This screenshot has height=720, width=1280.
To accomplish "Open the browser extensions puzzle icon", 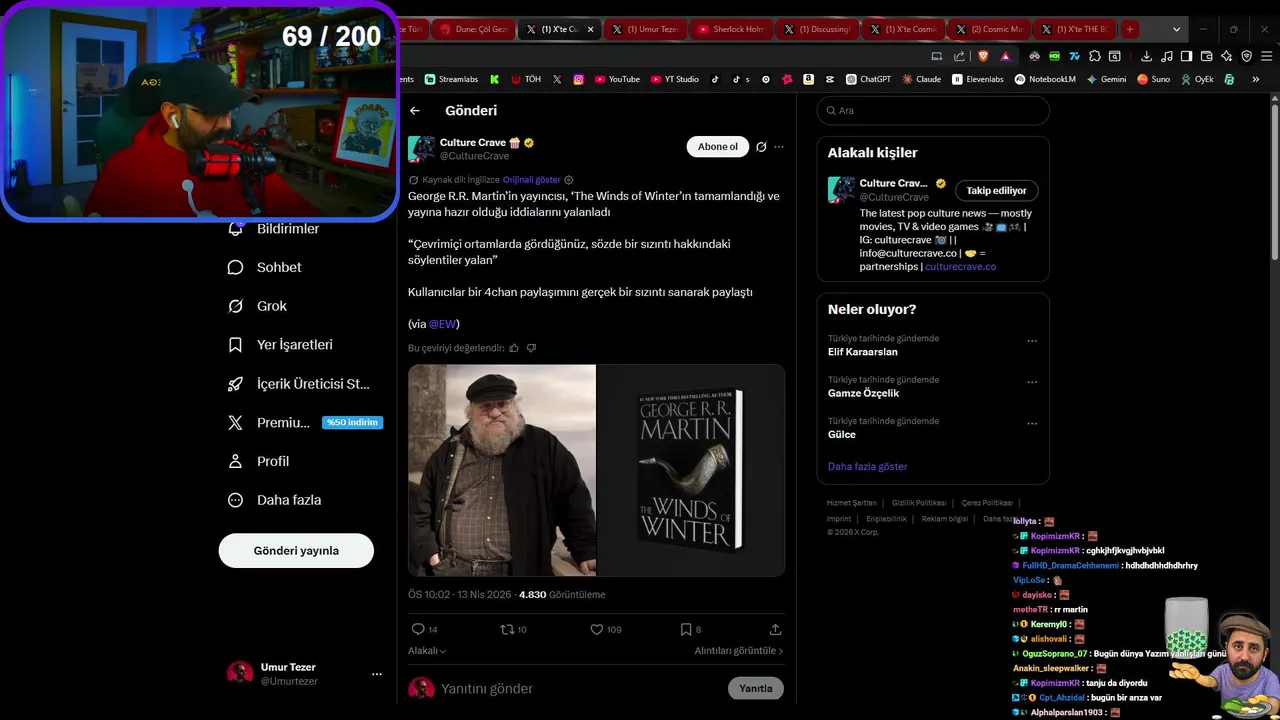I will click(x=1095, y=56).
